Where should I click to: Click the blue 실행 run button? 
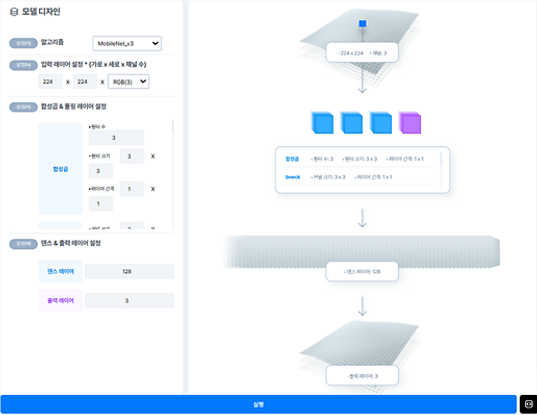pyautogui.click(x=259, y=404)
